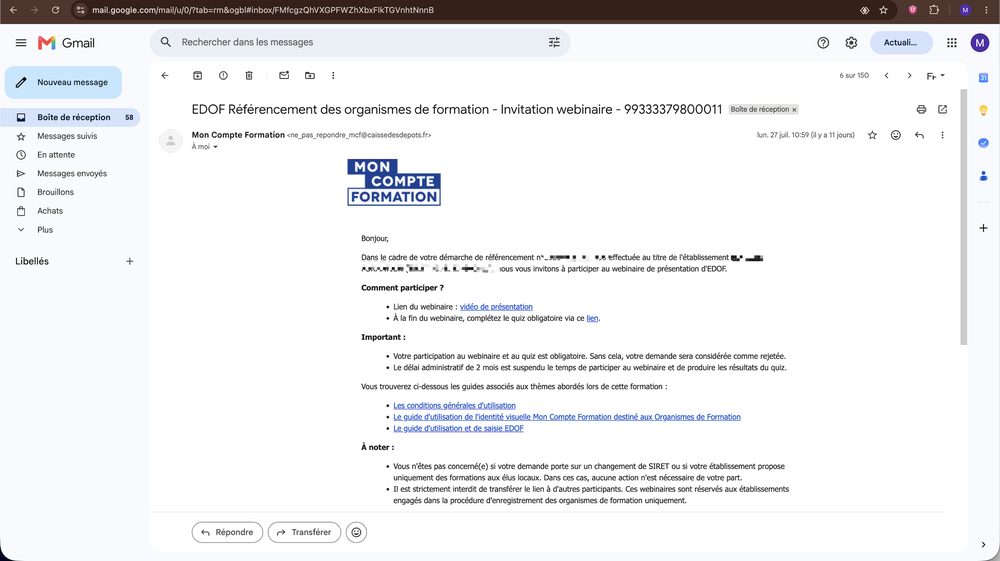The height and width of the screenshot is (561, 1000).
Task: Open the identité visuelle guide link
Action: [x=567, y=417]
